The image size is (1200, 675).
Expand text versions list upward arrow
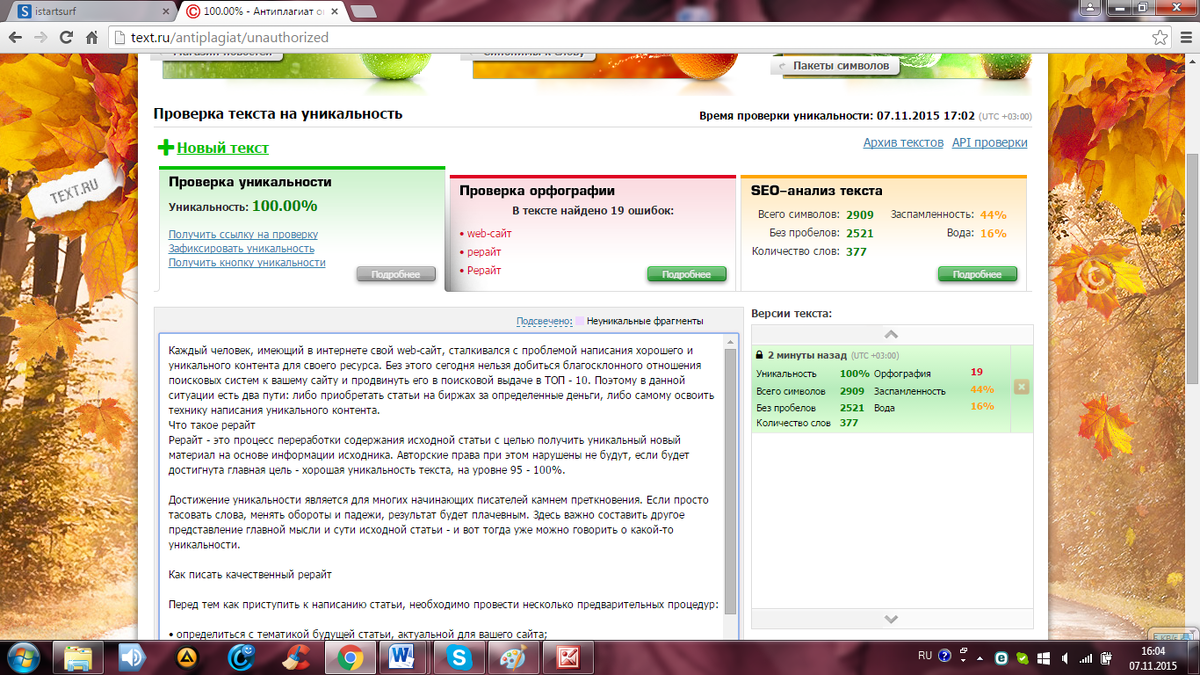click(x=892, y=335)
